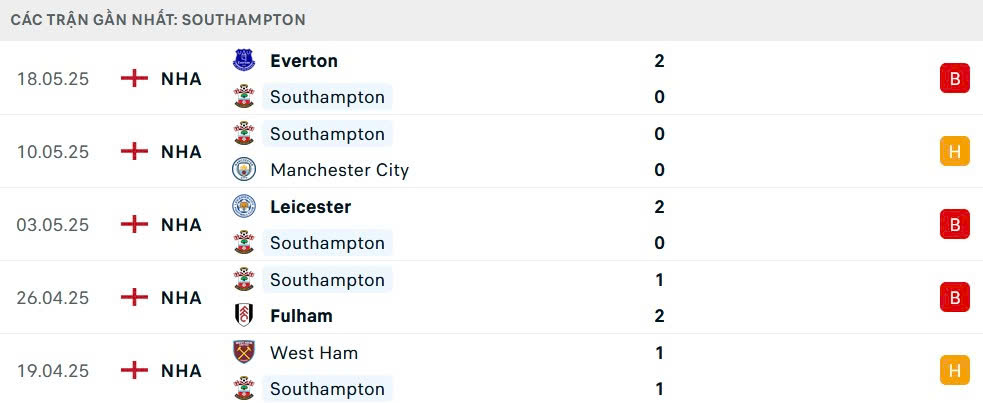Viewport: 983px width, 403px height.
Task: Click the orange H badge for Manchester City match
Action: (954, 151)
